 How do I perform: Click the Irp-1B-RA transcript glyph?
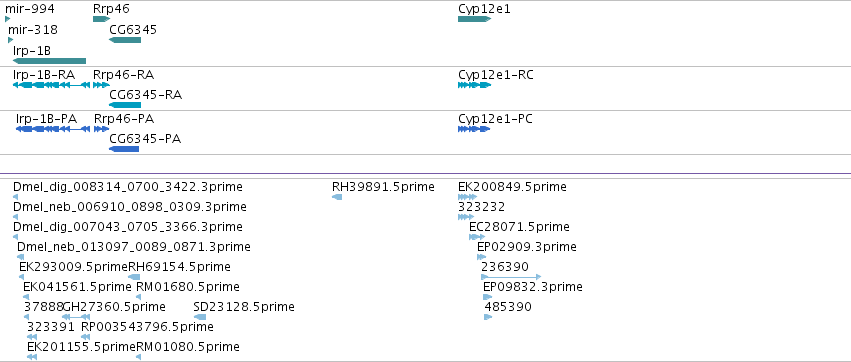click(52, 85)
